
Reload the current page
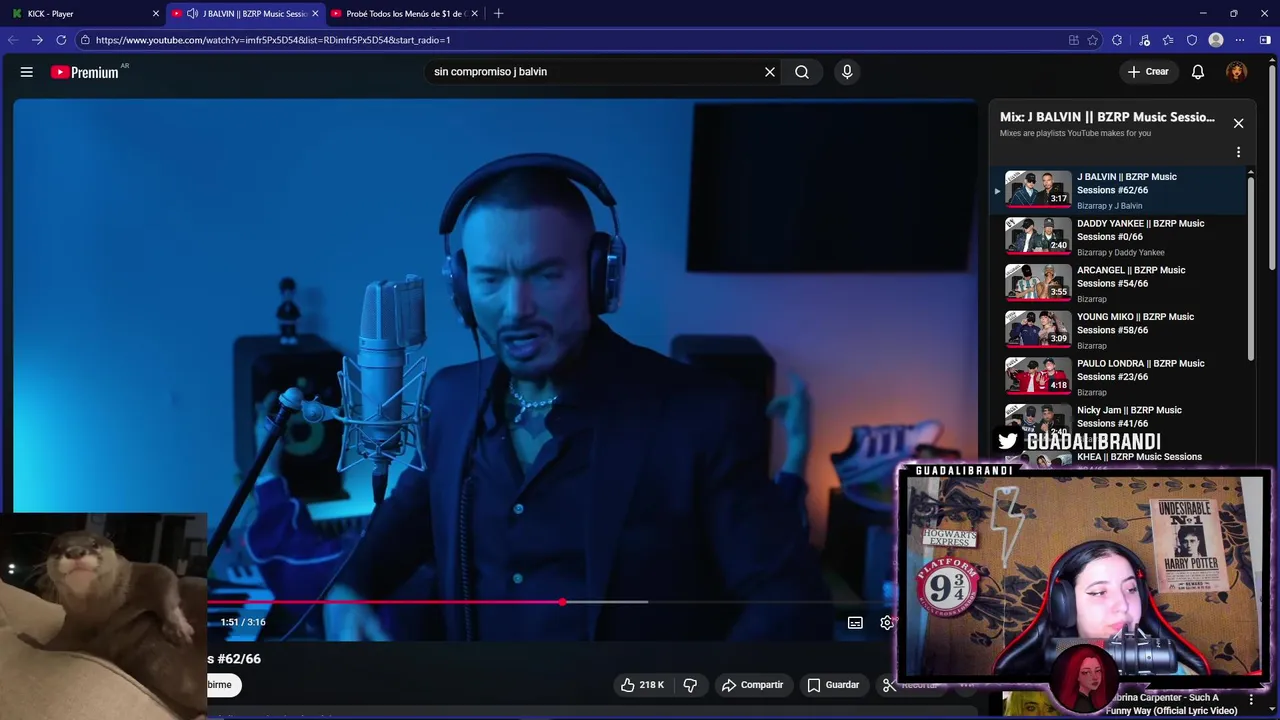coord(61,40)
